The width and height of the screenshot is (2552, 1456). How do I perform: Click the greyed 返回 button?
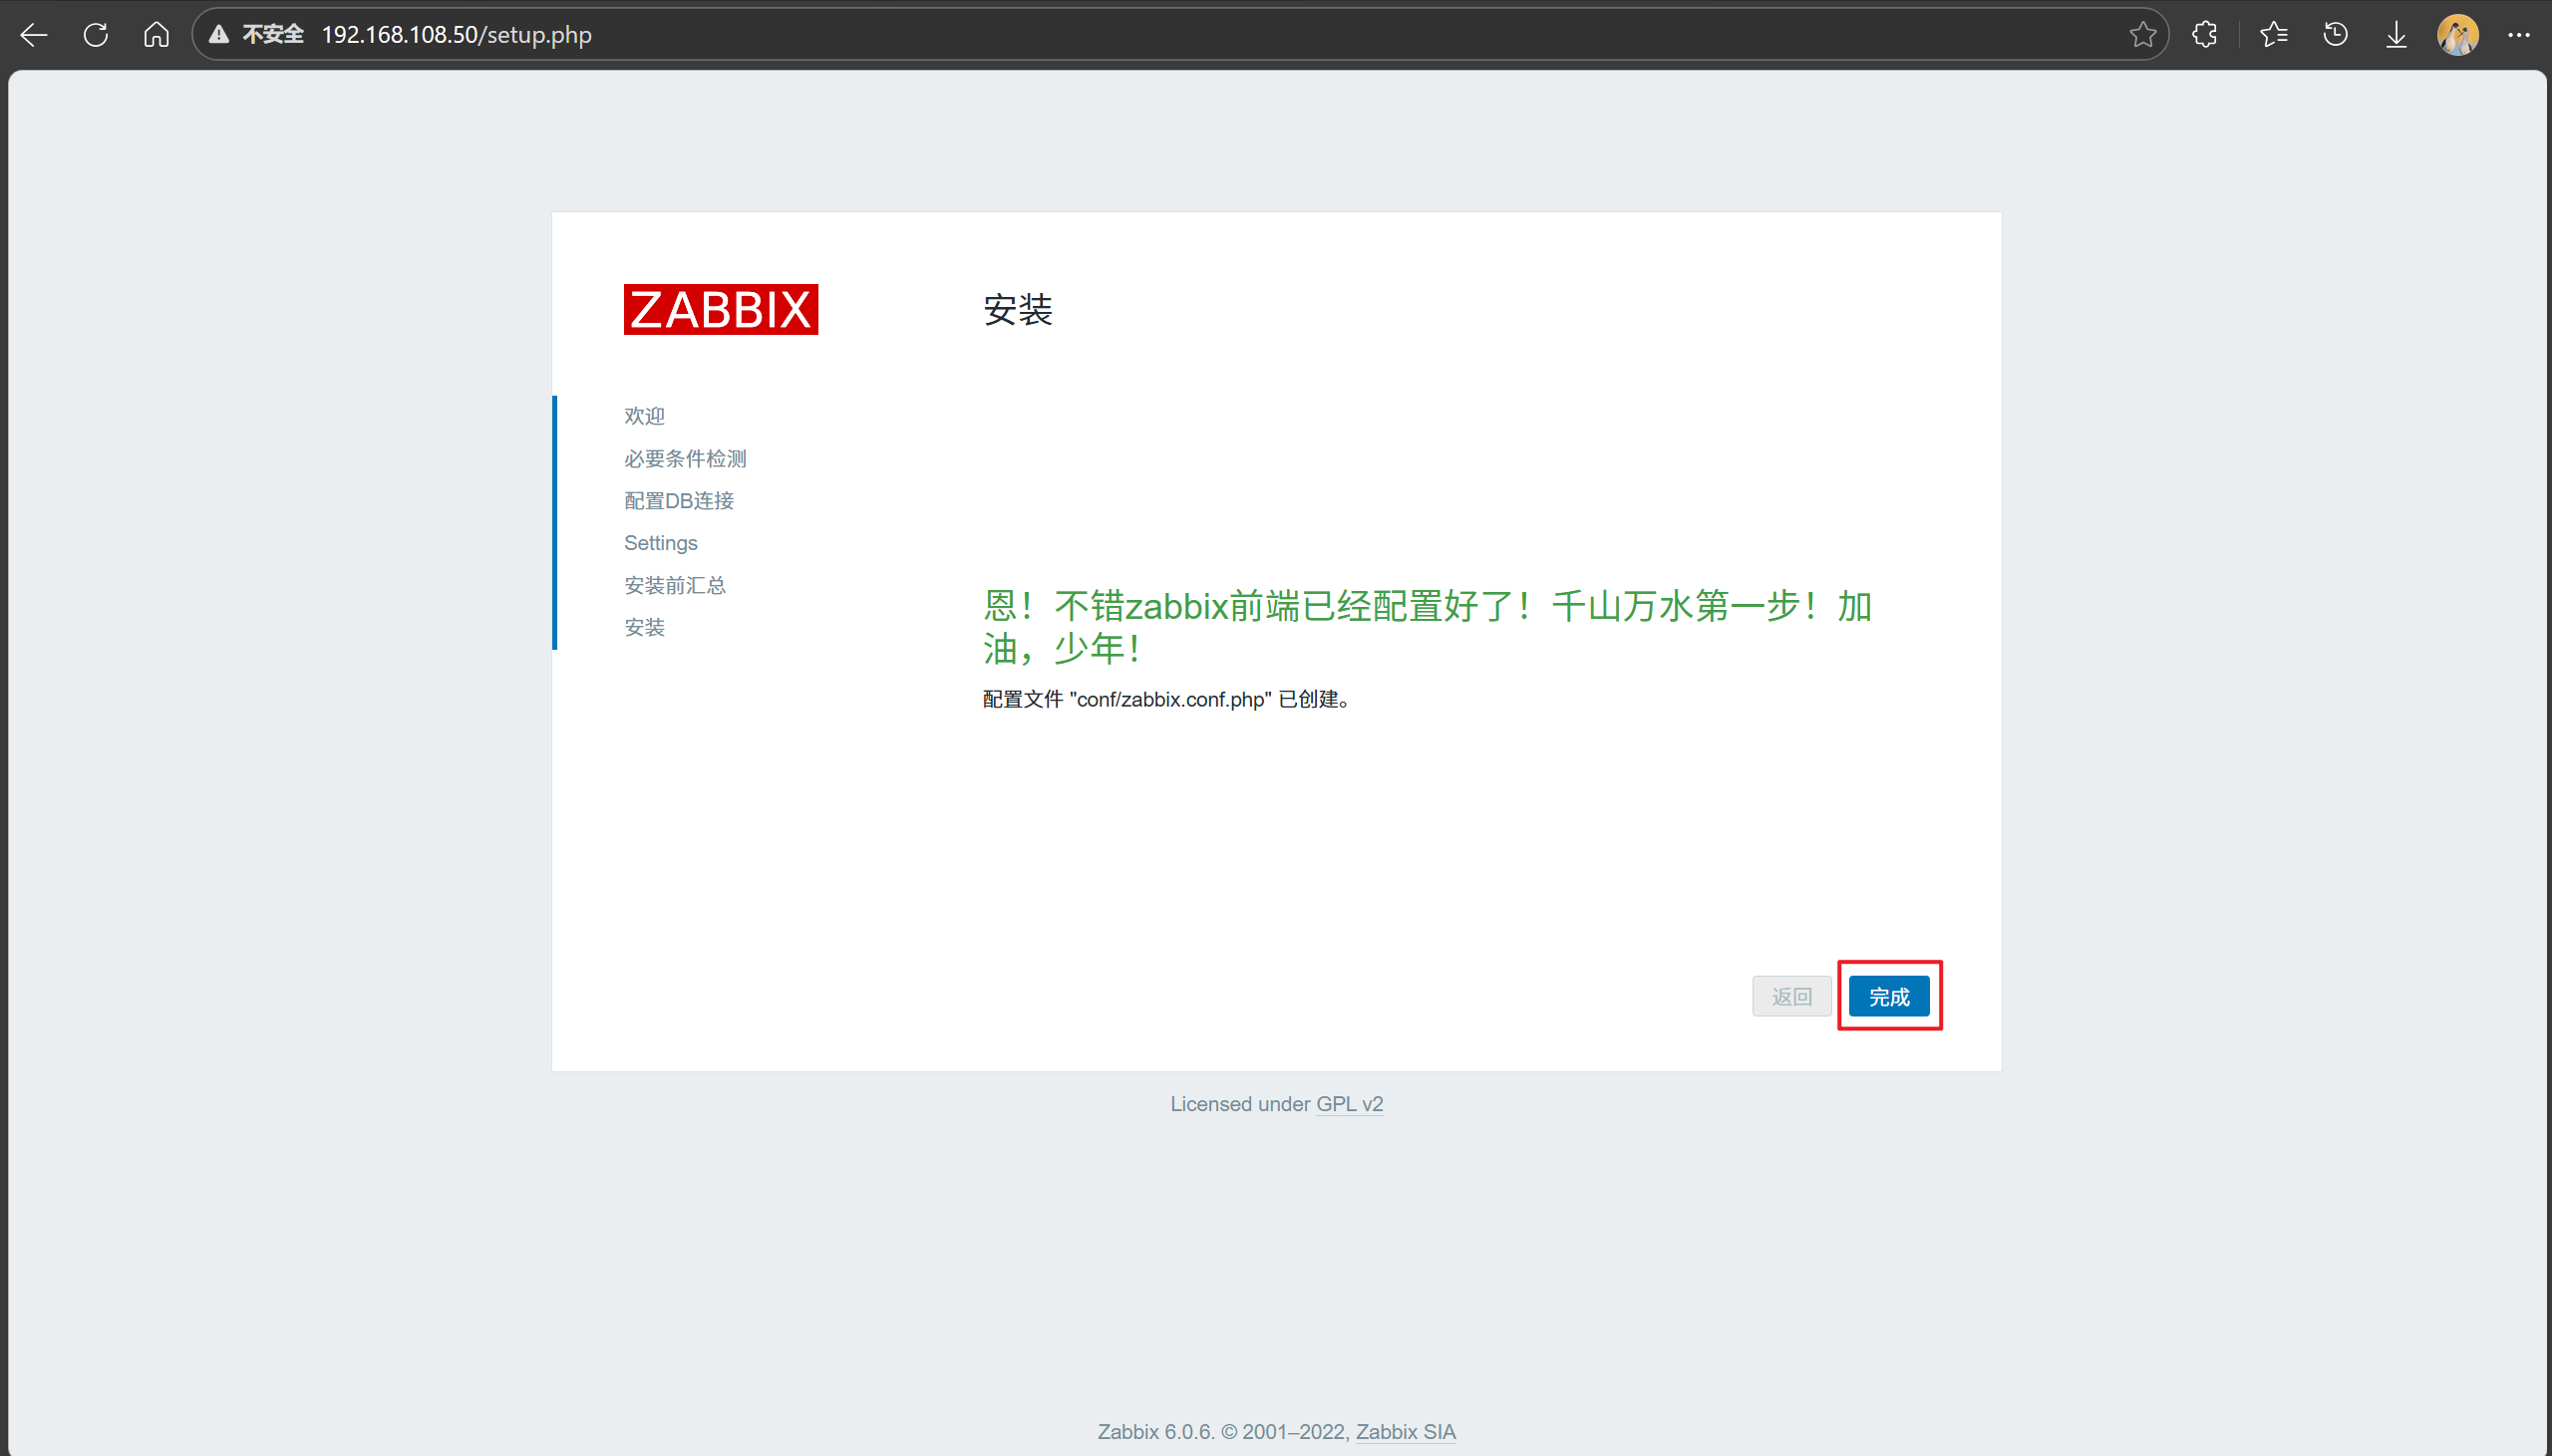click(1791, 996)
